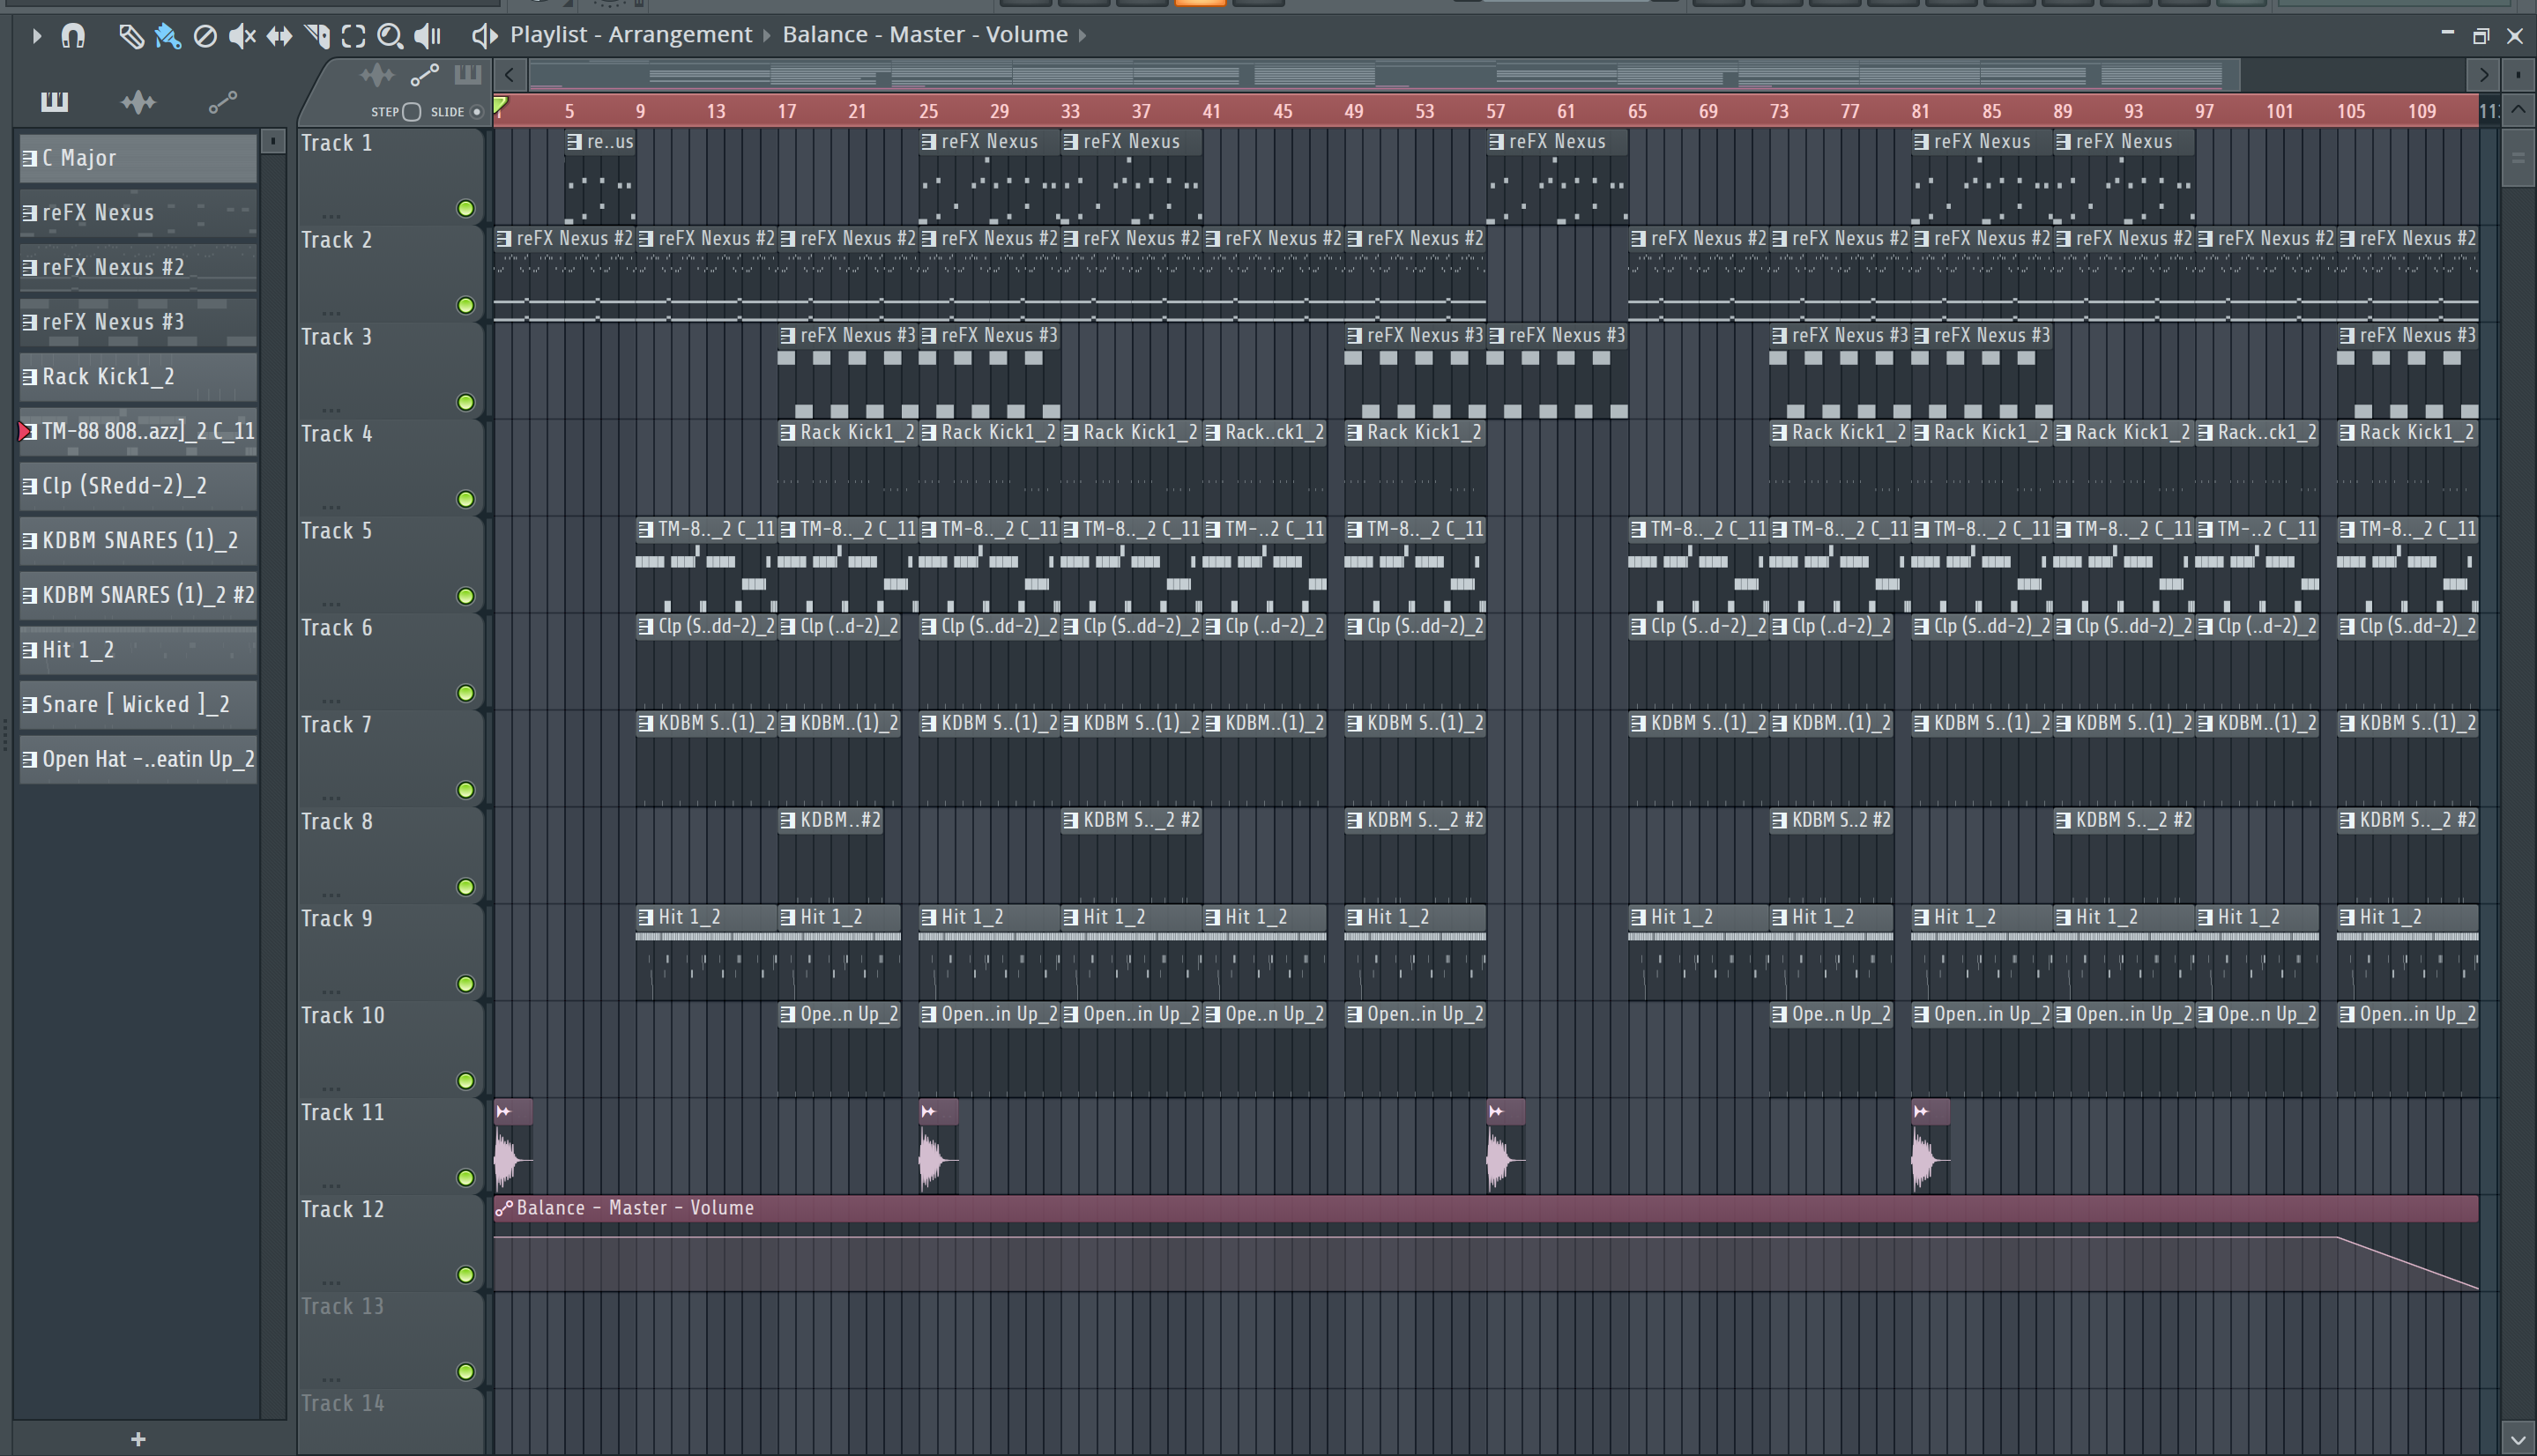Mute Track 12 with its green light
The image size is (2537, 1456).
[465, 1275]
